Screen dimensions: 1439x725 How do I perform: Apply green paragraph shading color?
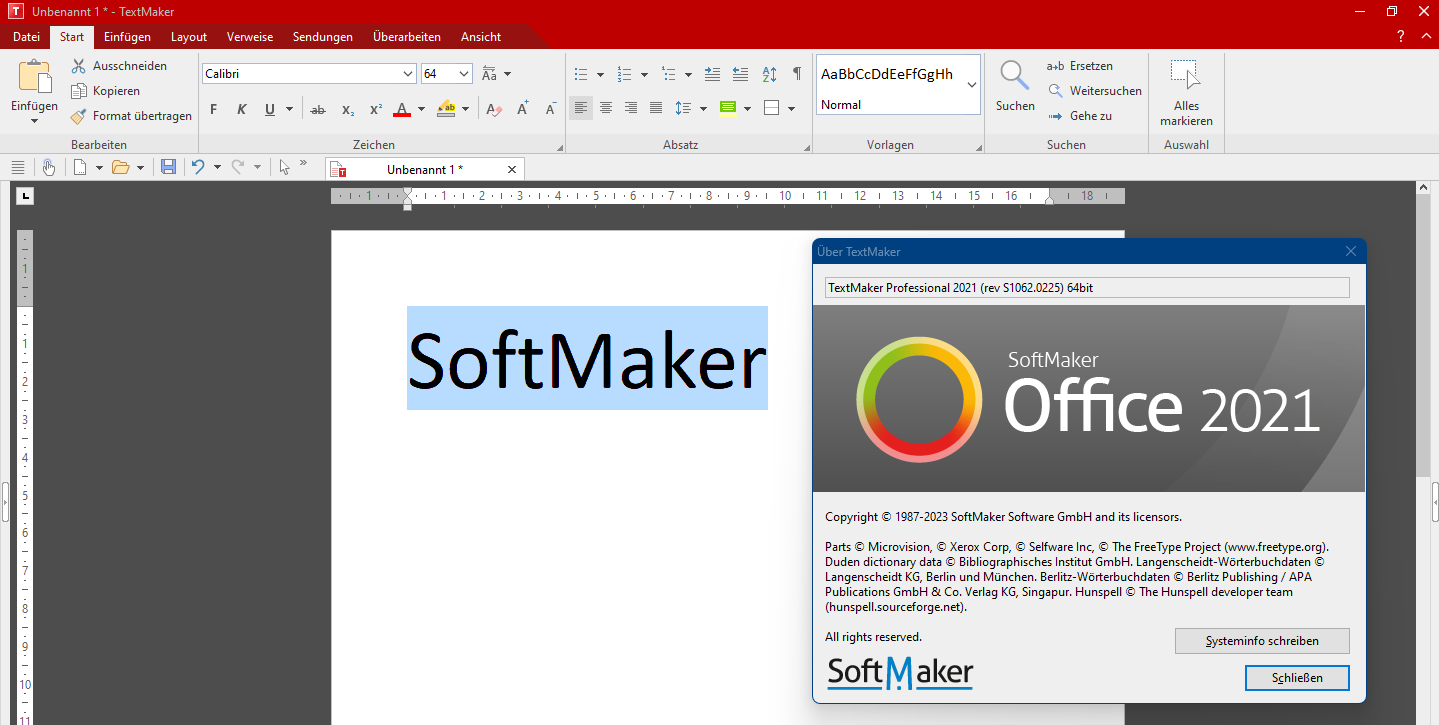click(727, 109)
